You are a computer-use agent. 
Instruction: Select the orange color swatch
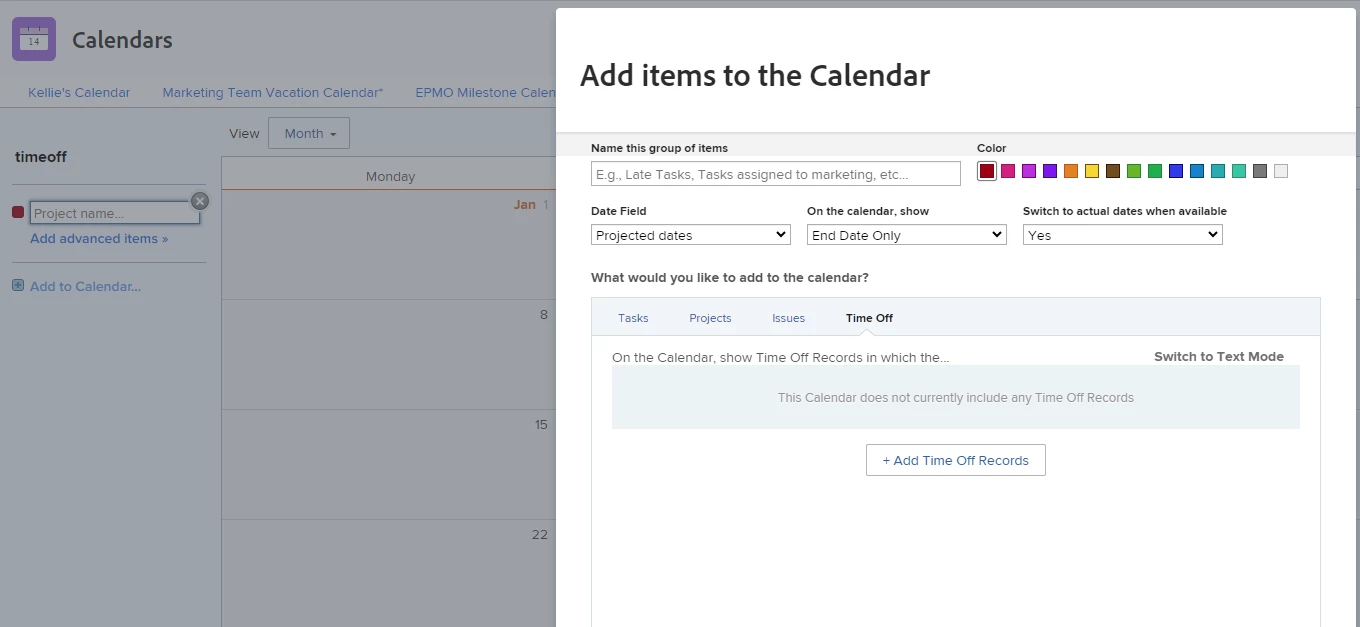(1071, 171)
